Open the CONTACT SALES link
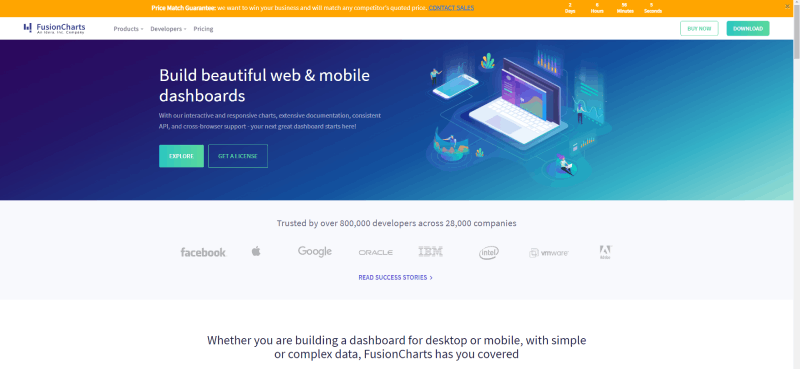800x369 pixels. click(451, 8)
